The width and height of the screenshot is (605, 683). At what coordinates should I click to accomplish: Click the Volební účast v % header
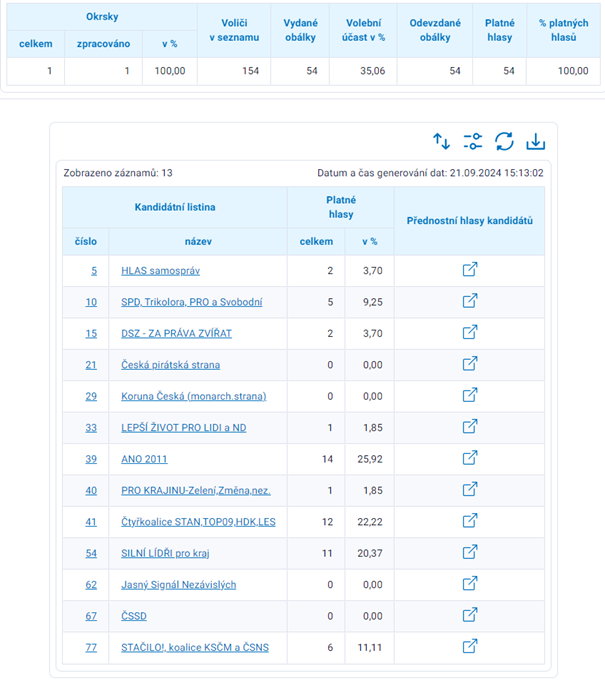pos(363,30)
